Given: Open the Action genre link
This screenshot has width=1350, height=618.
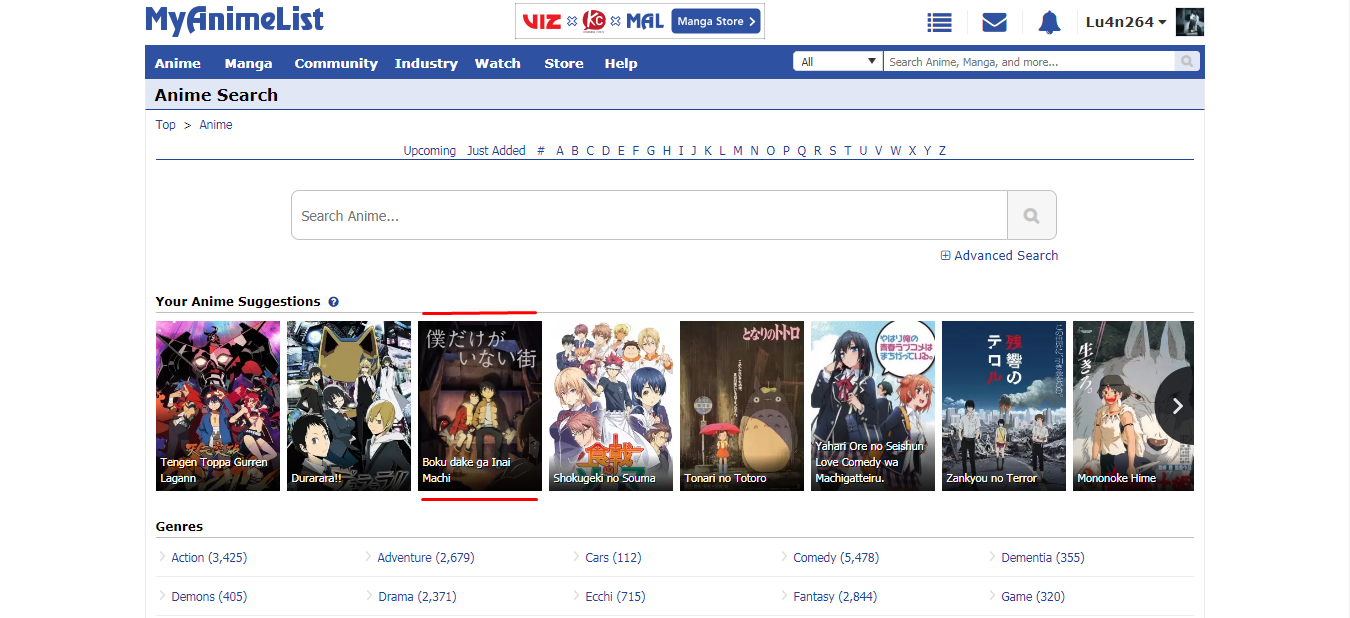Looking at the screenshot, I should point(209,558).
